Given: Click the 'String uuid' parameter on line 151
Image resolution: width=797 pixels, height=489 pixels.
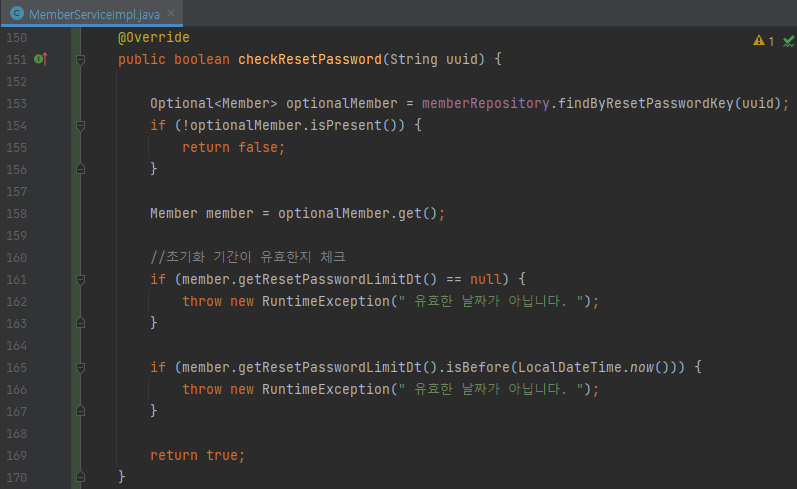Looking at the screenshot, I should click(x=434, y=59).
